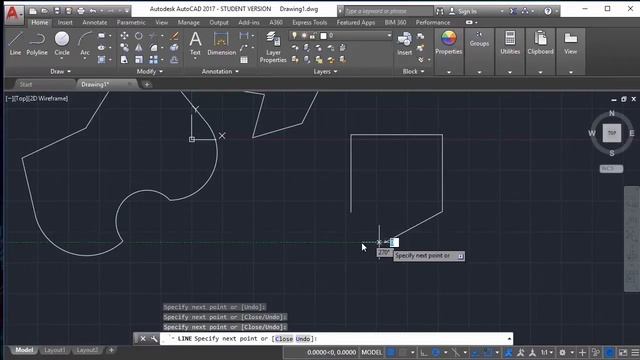The width and height of the screenshot is (640, 360).
Task: Select the Stretch tool
Action: (x=124, y=60)
